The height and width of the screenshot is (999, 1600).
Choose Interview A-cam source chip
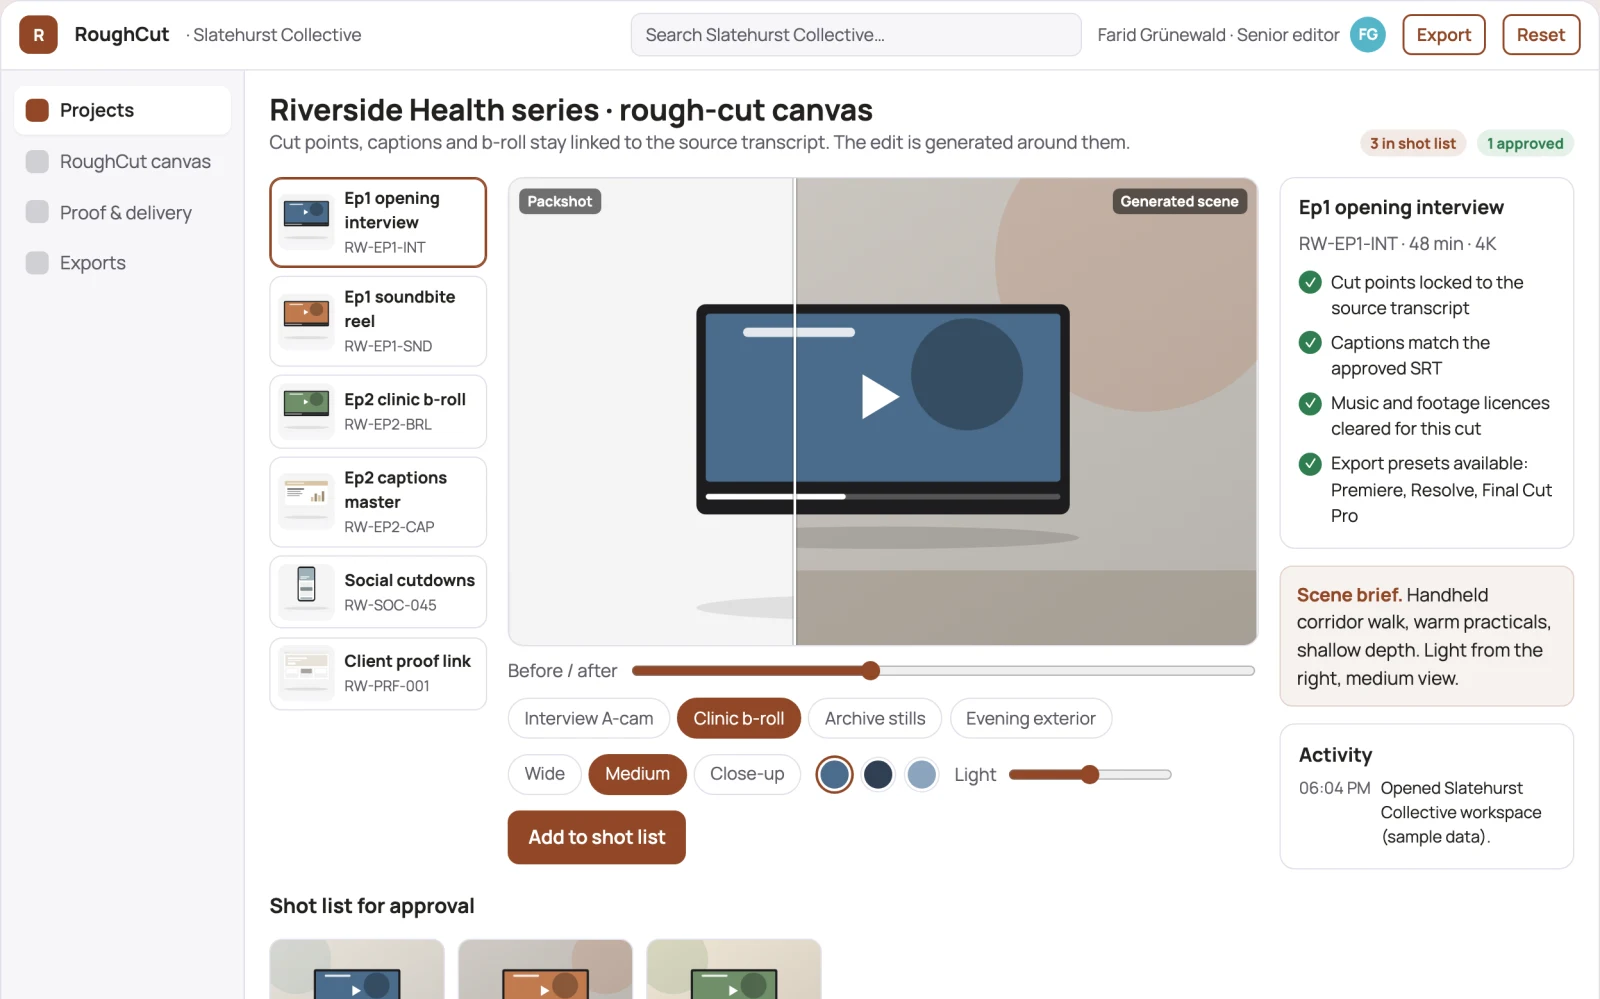pos(589,718)
